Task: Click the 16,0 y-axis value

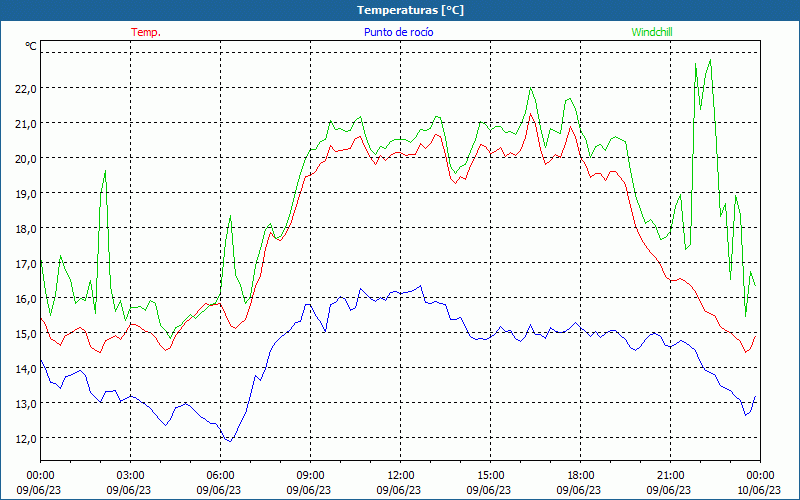Action: [26, 298]
